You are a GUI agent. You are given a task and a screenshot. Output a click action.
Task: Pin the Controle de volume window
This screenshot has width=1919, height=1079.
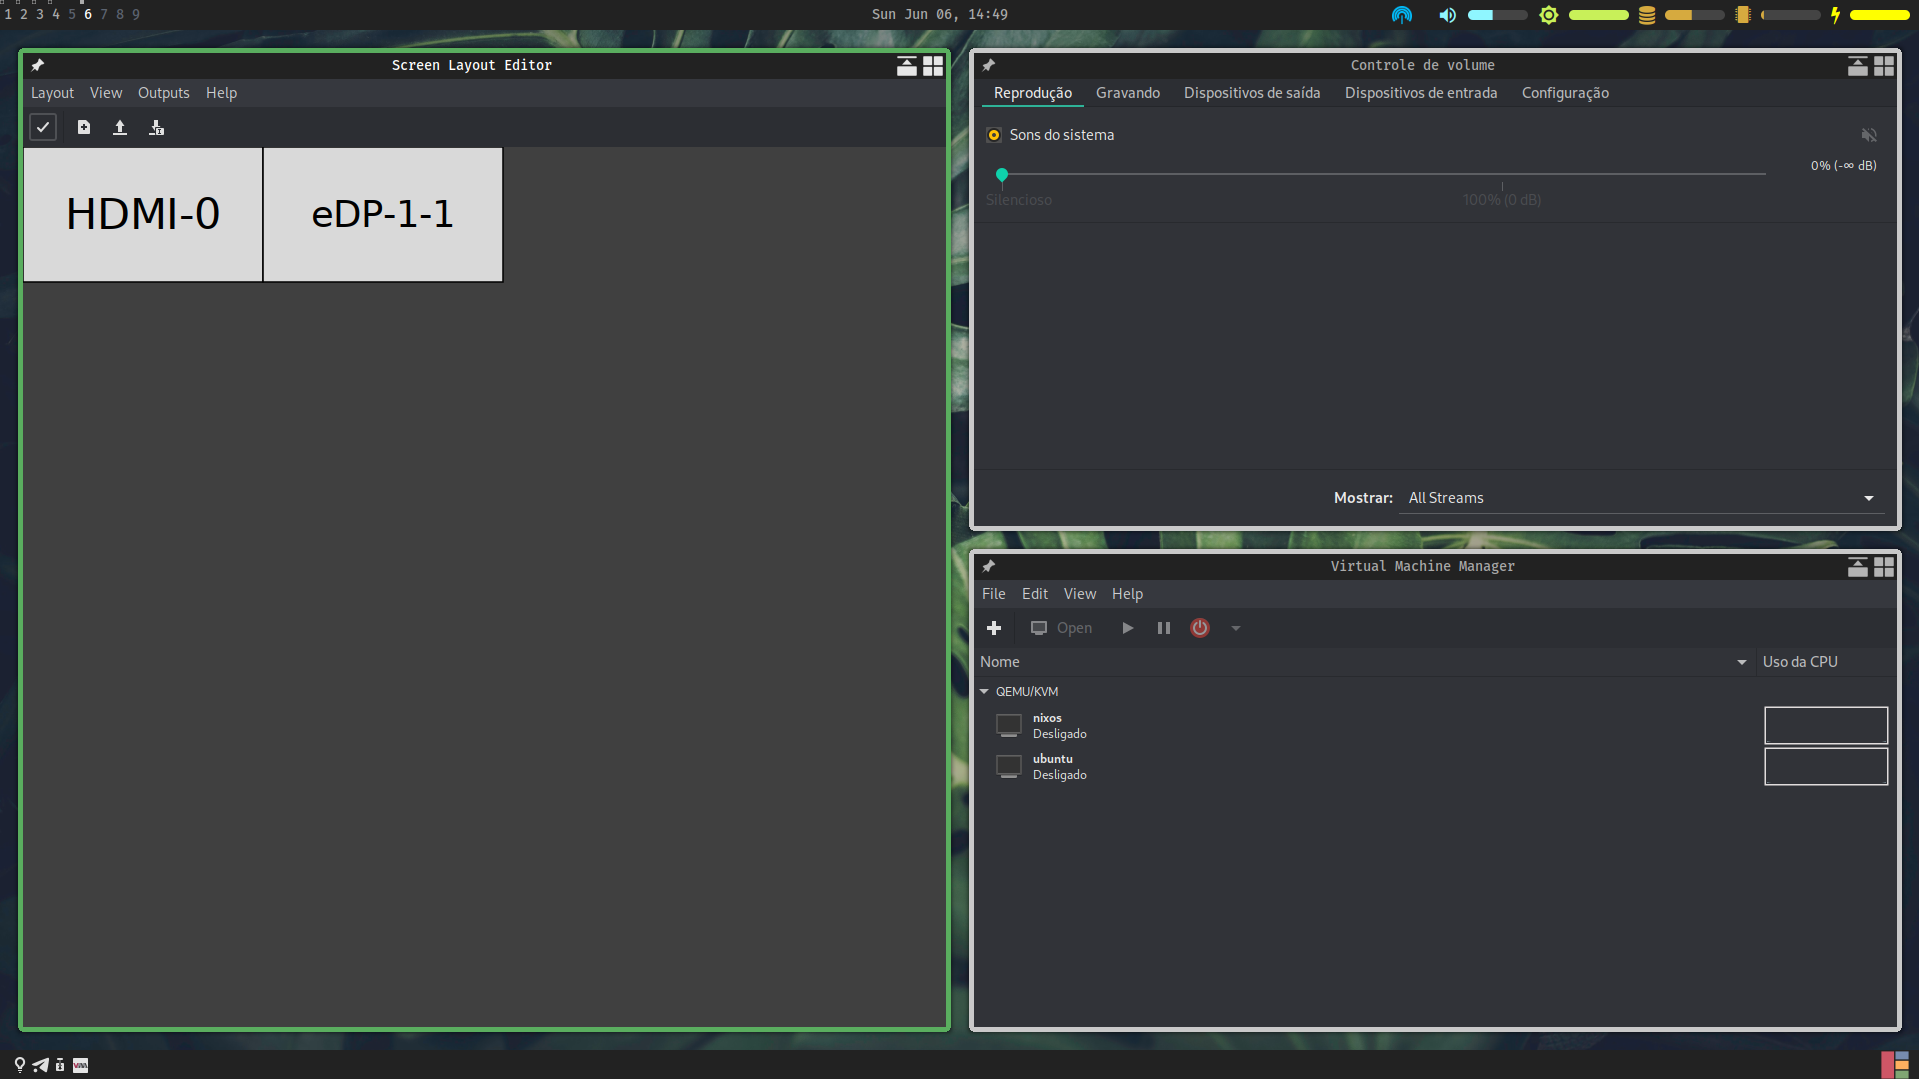pos(989,65)
